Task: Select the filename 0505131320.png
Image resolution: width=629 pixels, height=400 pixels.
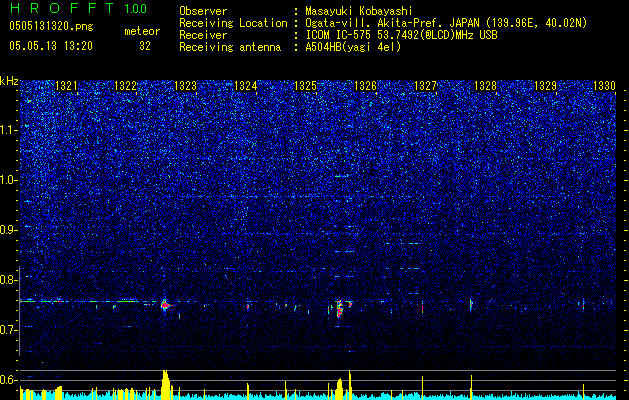Action: coord(51,26)
